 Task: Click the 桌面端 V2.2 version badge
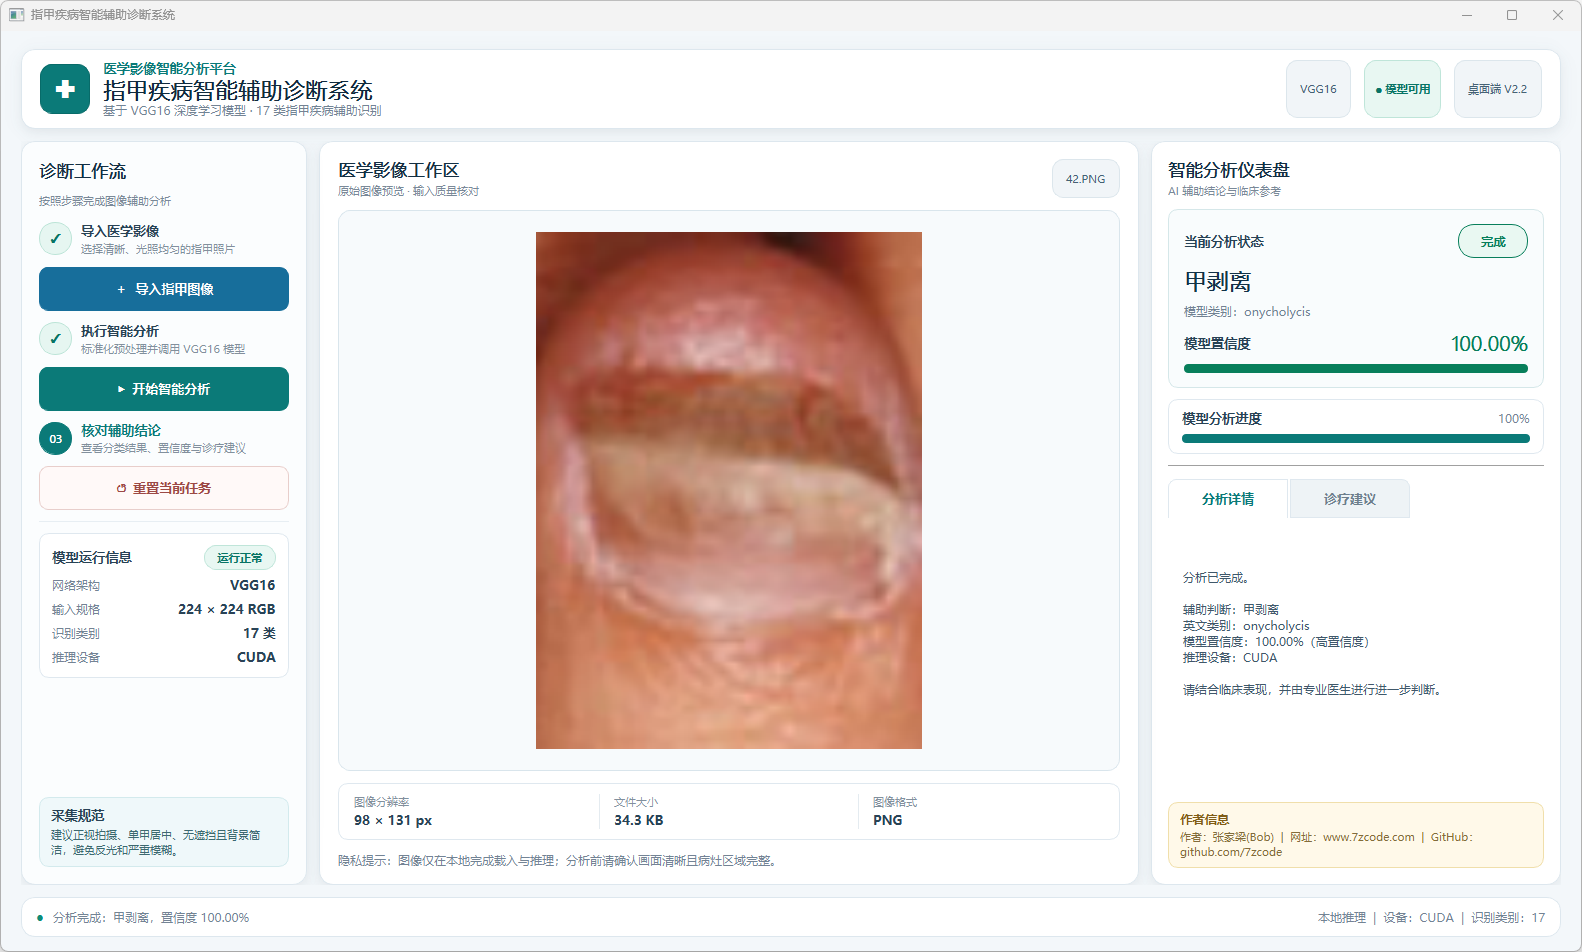(1497, 89)
